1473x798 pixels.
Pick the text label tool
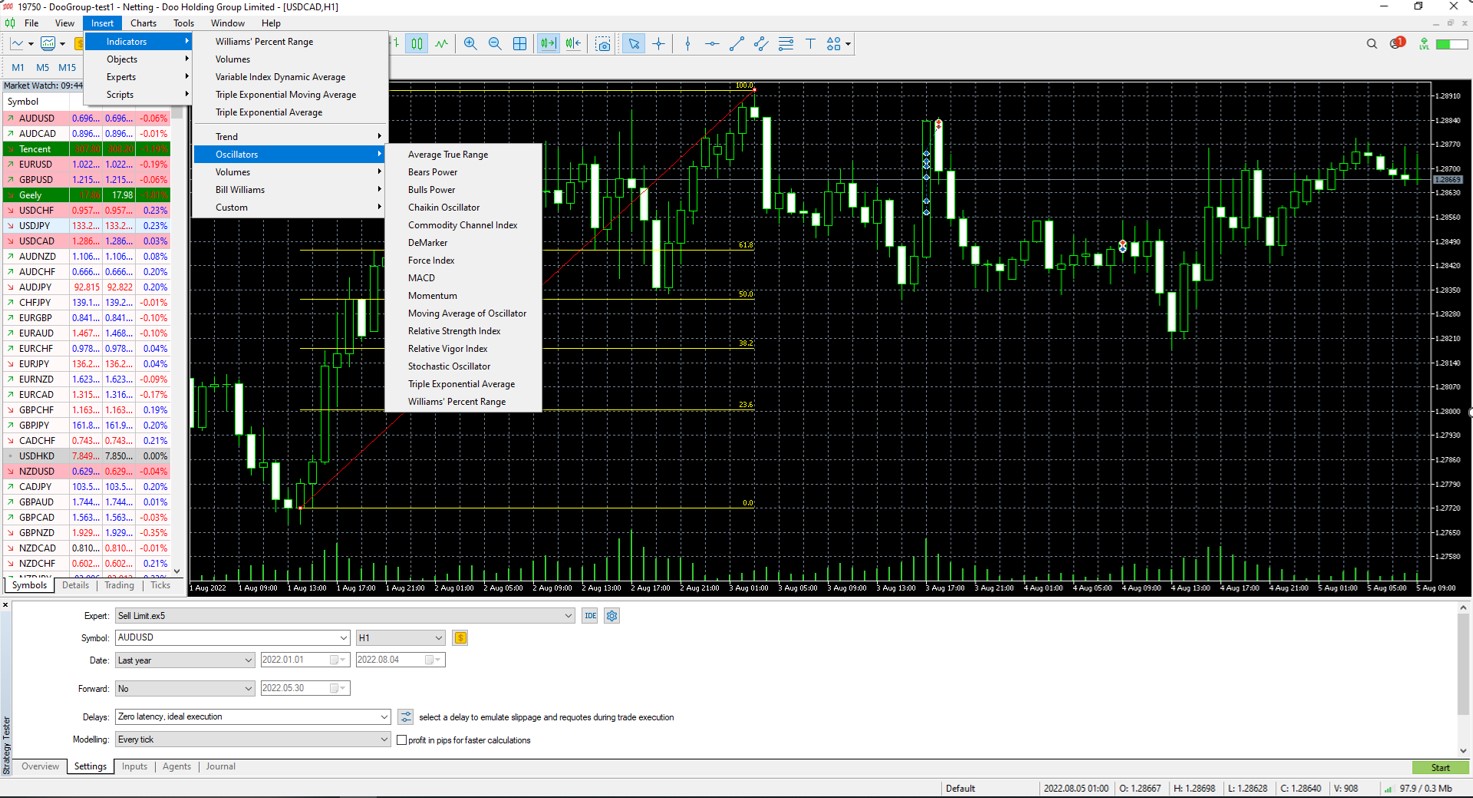click(810, 44)
